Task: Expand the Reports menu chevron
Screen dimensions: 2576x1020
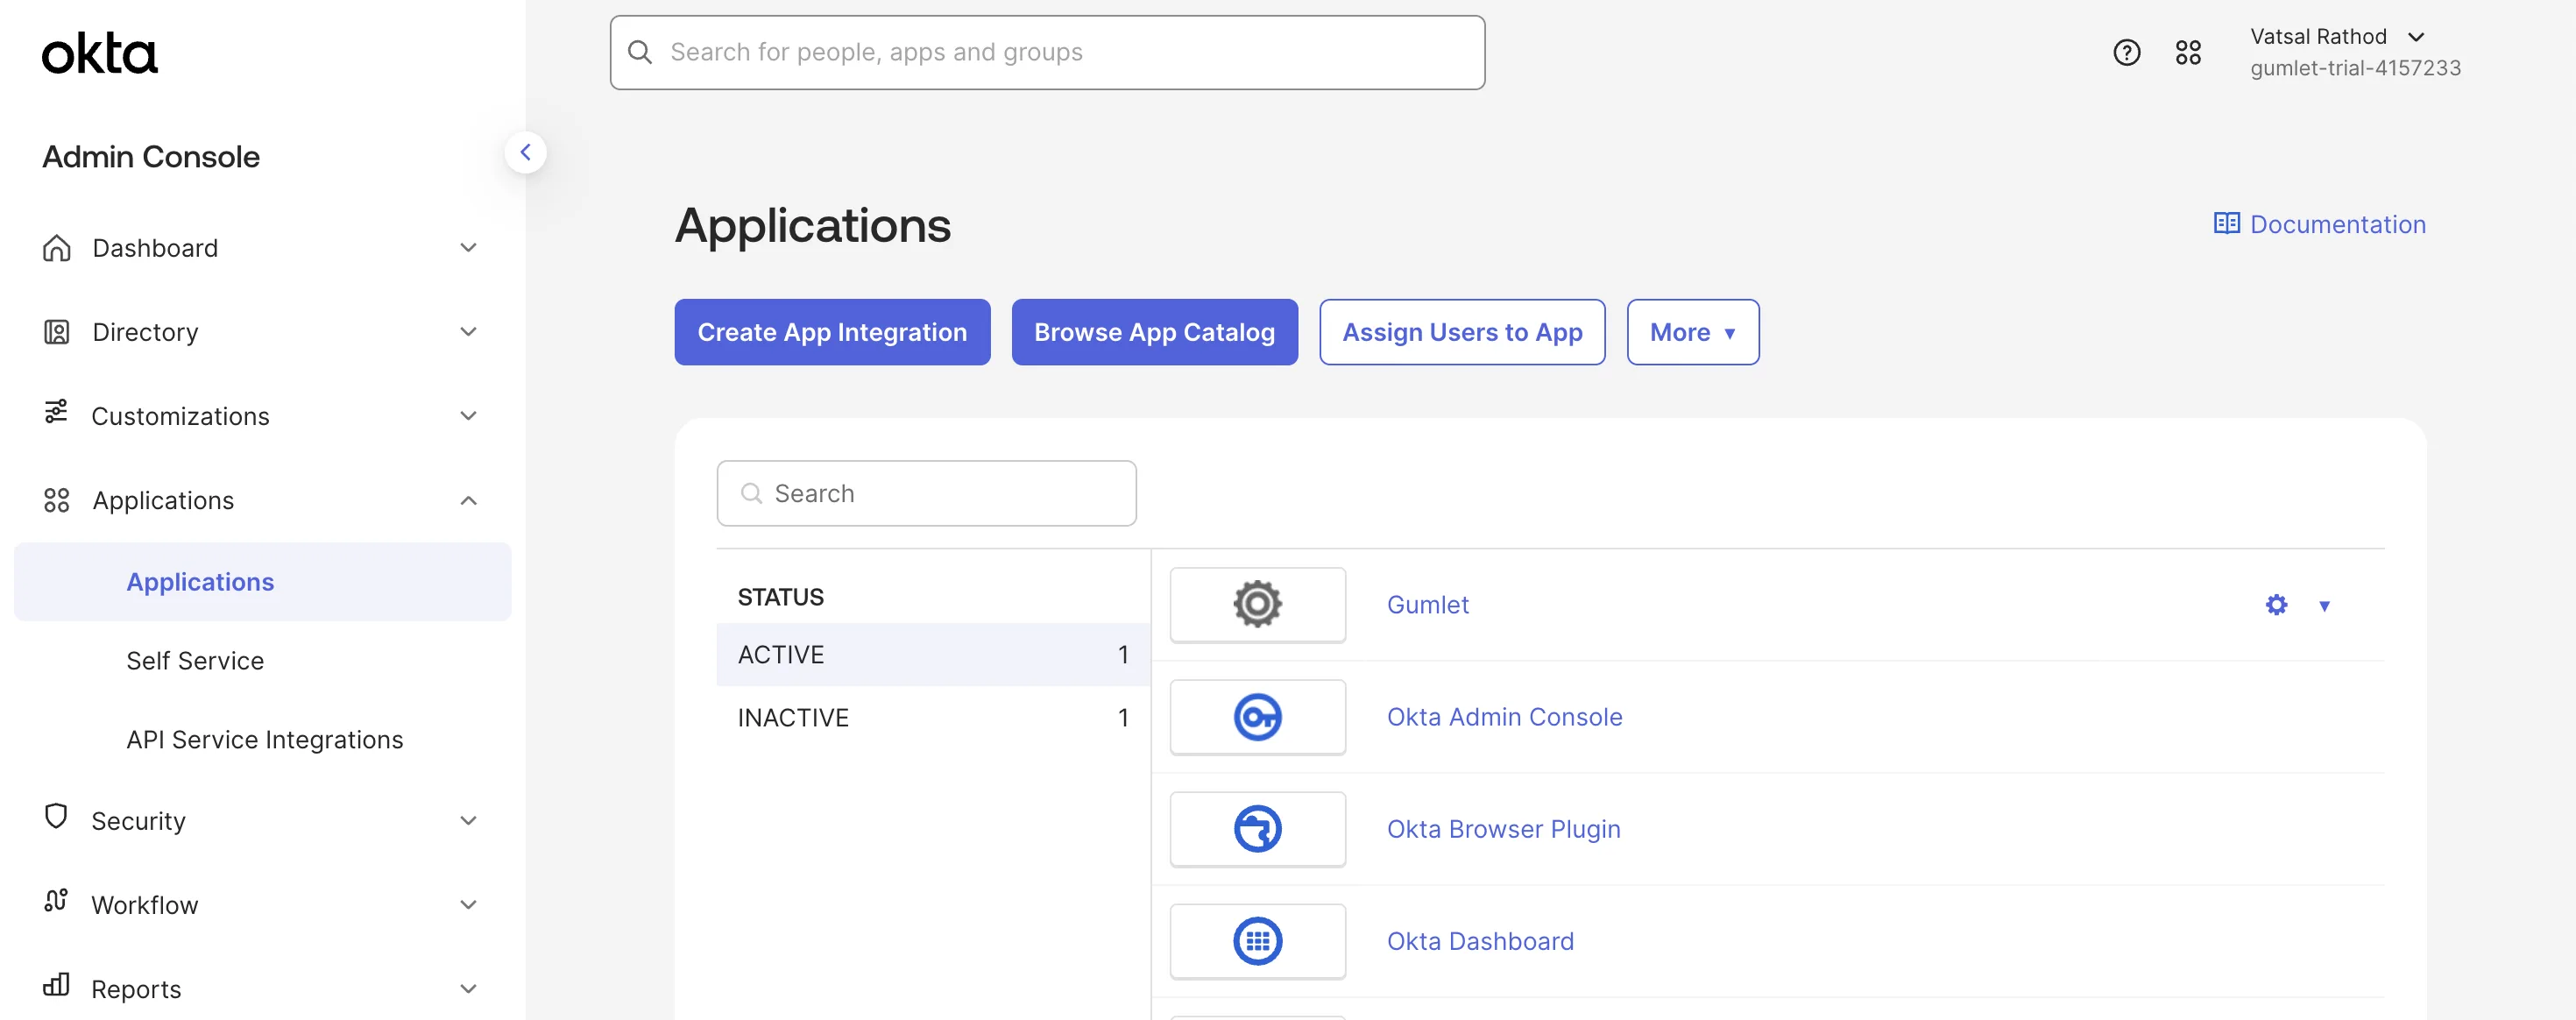Action: coord(468,988)
